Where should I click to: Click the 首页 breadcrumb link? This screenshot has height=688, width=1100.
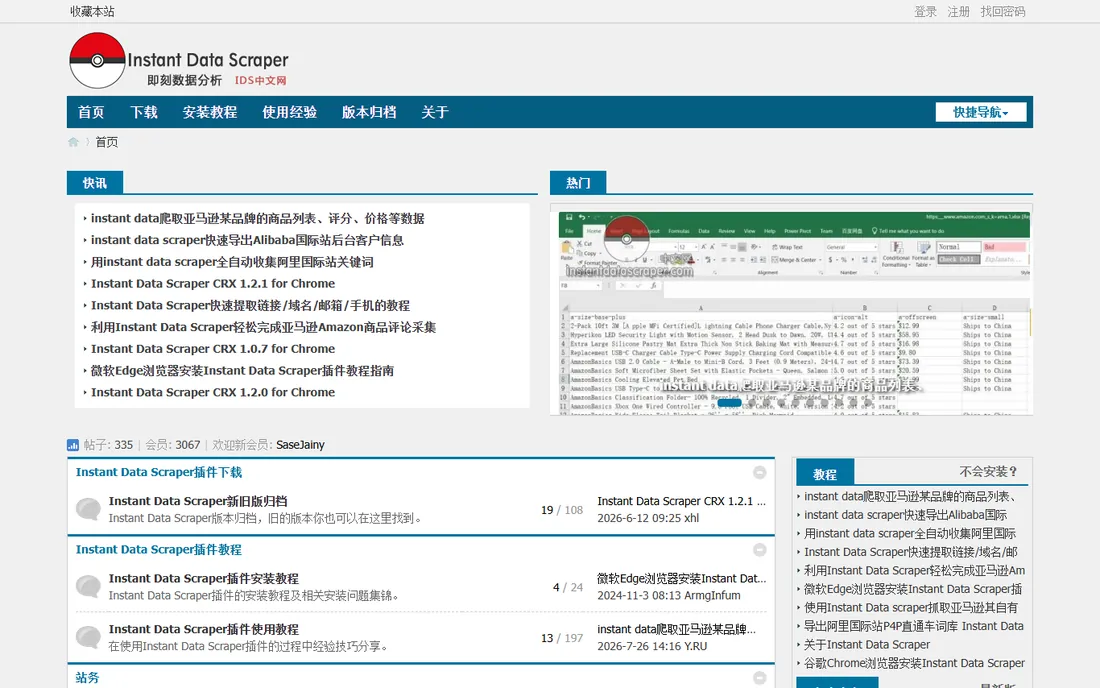pos(107,142)
